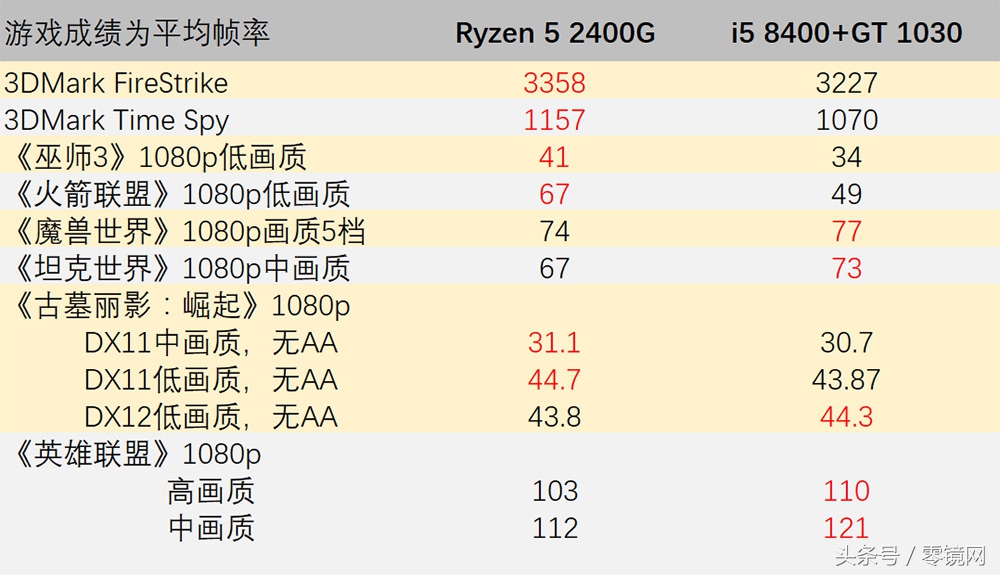Select the '《坦克世界》1080p中画质' row label
Screen dimensions: 1000x575
click(182, 268)
